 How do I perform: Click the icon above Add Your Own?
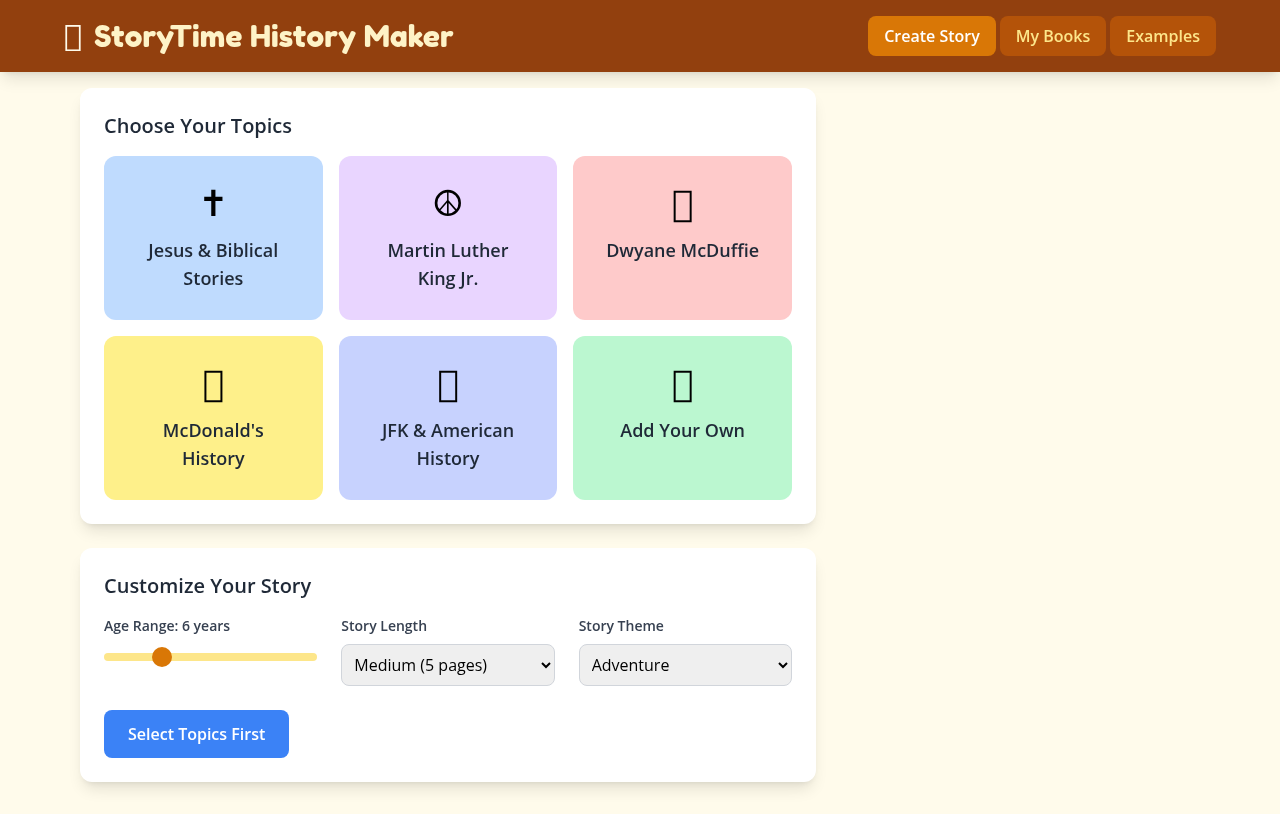pyautogui.click(x=683, y=385)
